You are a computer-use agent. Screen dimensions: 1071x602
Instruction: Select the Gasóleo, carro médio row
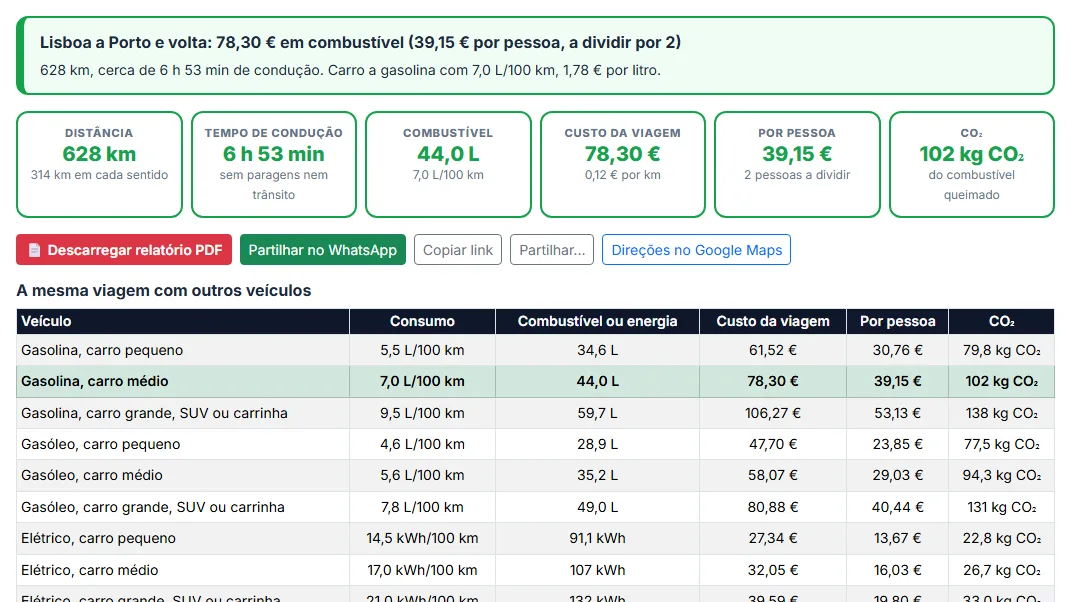pyautogui.click(x=536, y=475)
